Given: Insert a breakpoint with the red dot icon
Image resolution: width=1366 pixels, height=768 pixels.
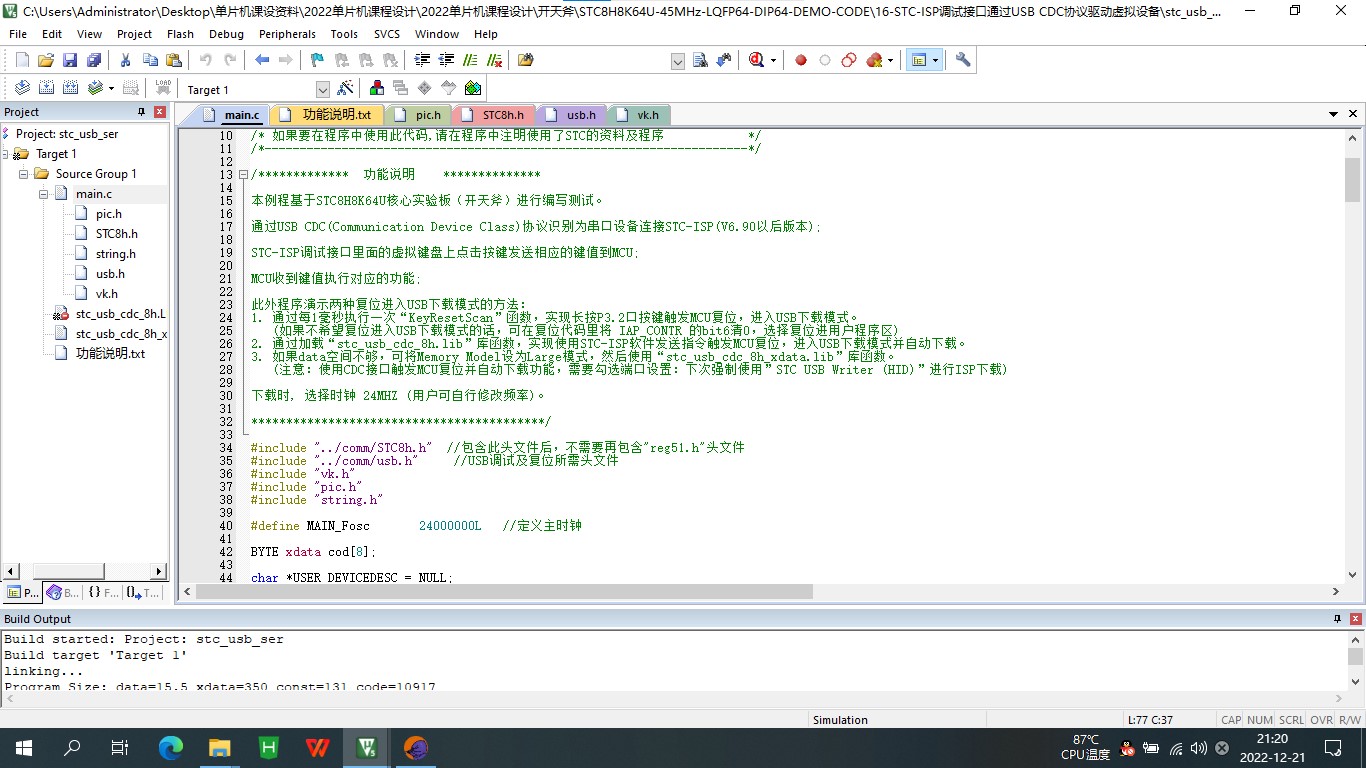Looking at the screenshot, I should tap(801, 60).
